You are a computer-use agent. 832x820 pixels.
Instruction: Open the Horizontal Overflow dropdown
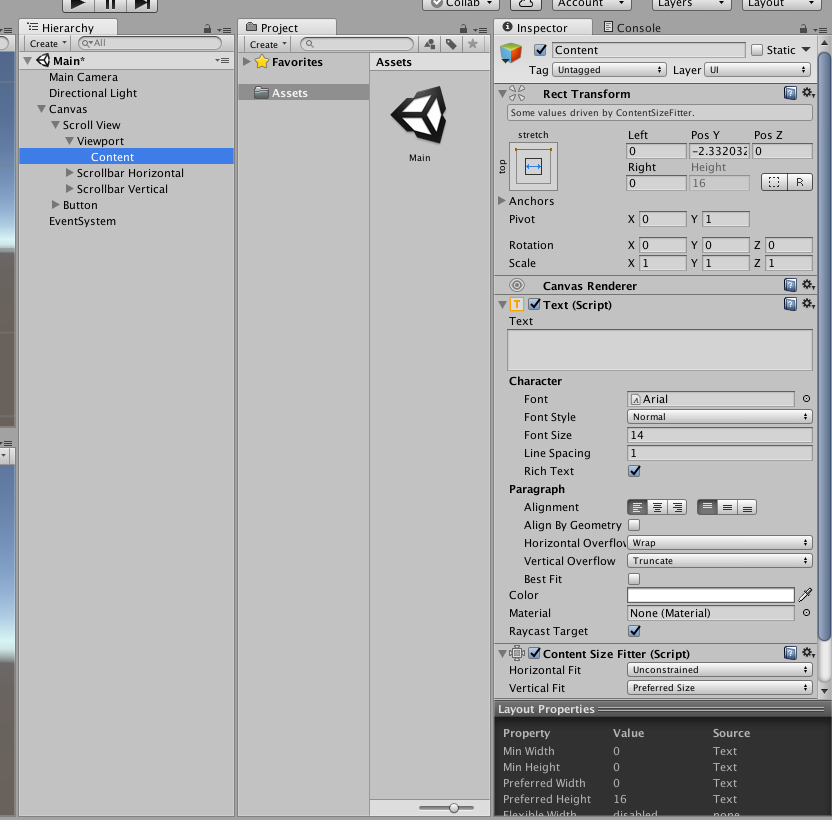[720, 542]
